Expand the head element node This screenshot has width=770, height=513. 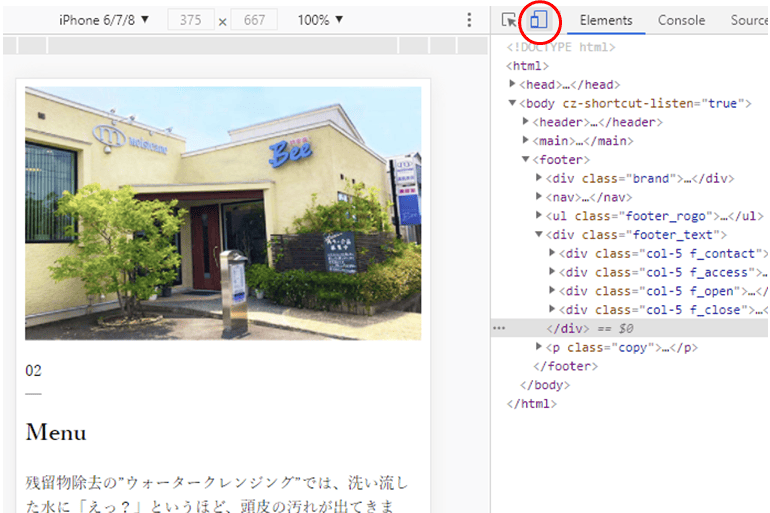pyautogui.click(x=512, y=84)
